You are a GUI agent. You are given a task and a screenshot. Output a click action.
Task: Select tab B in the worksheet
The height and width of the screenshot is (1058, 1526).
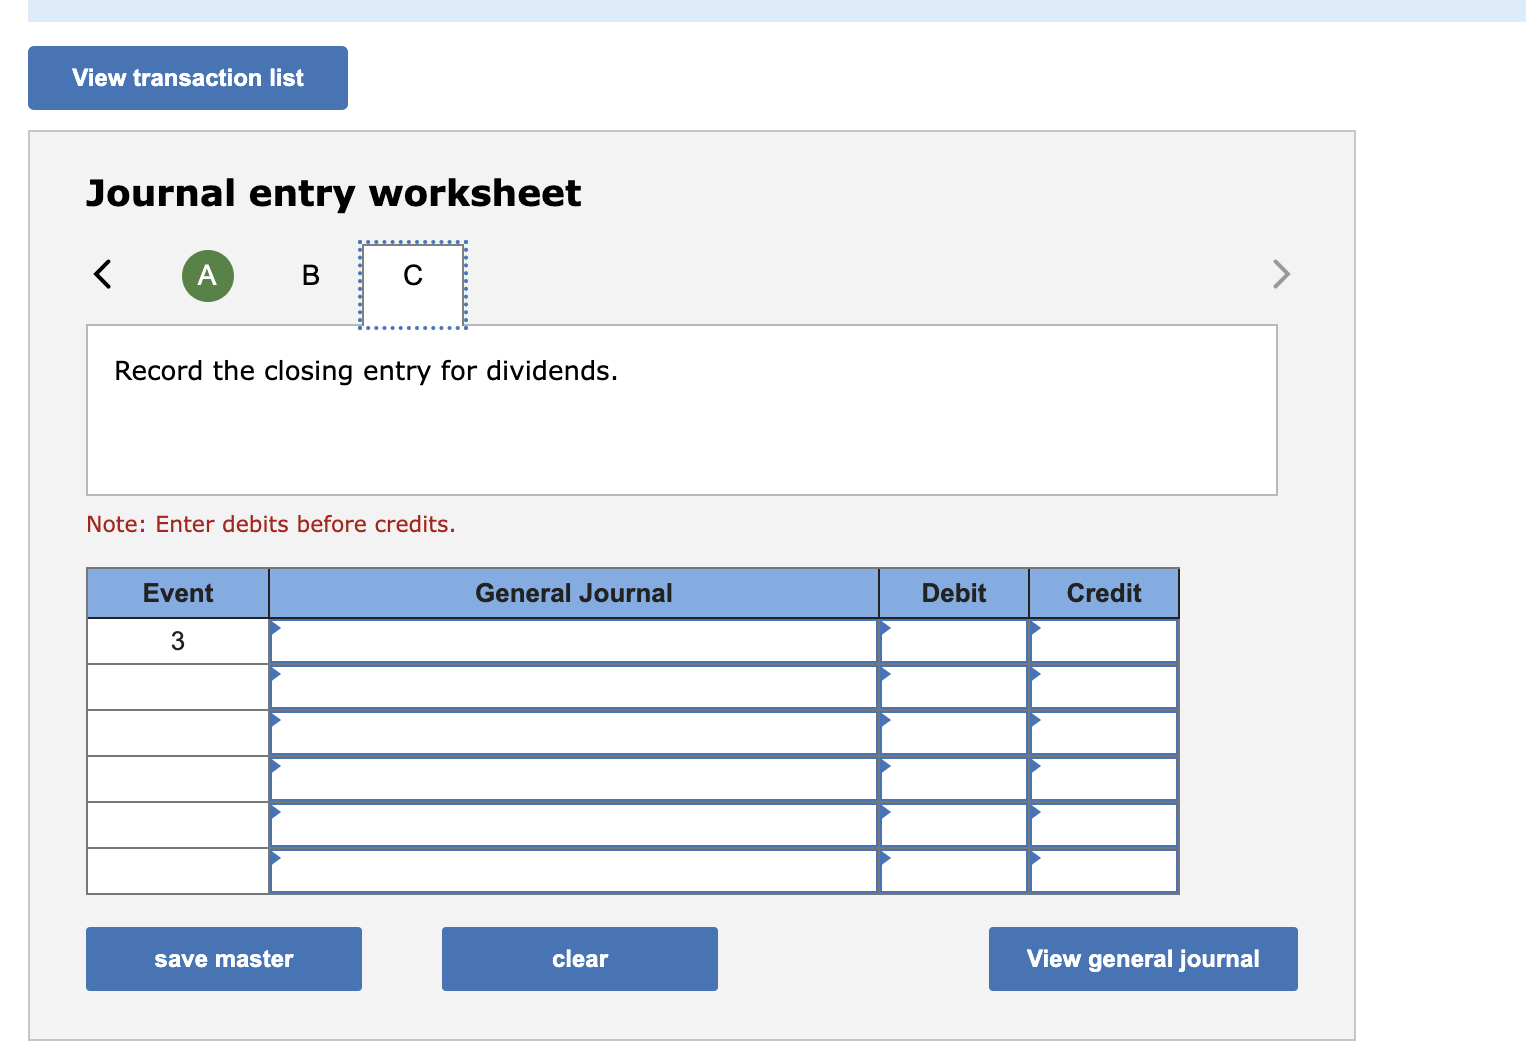point(310,275)
